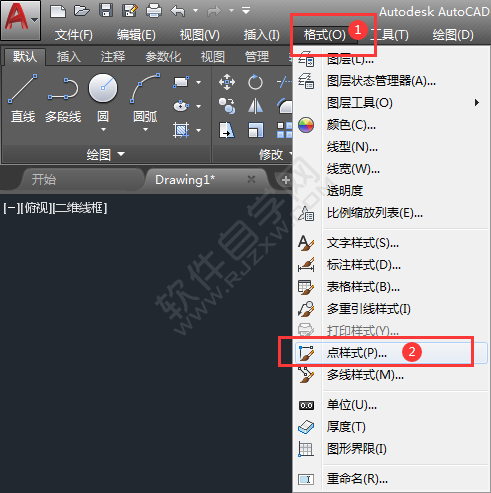Open the 绘图(D) menu
491x493 pixels.
(453, 35)
